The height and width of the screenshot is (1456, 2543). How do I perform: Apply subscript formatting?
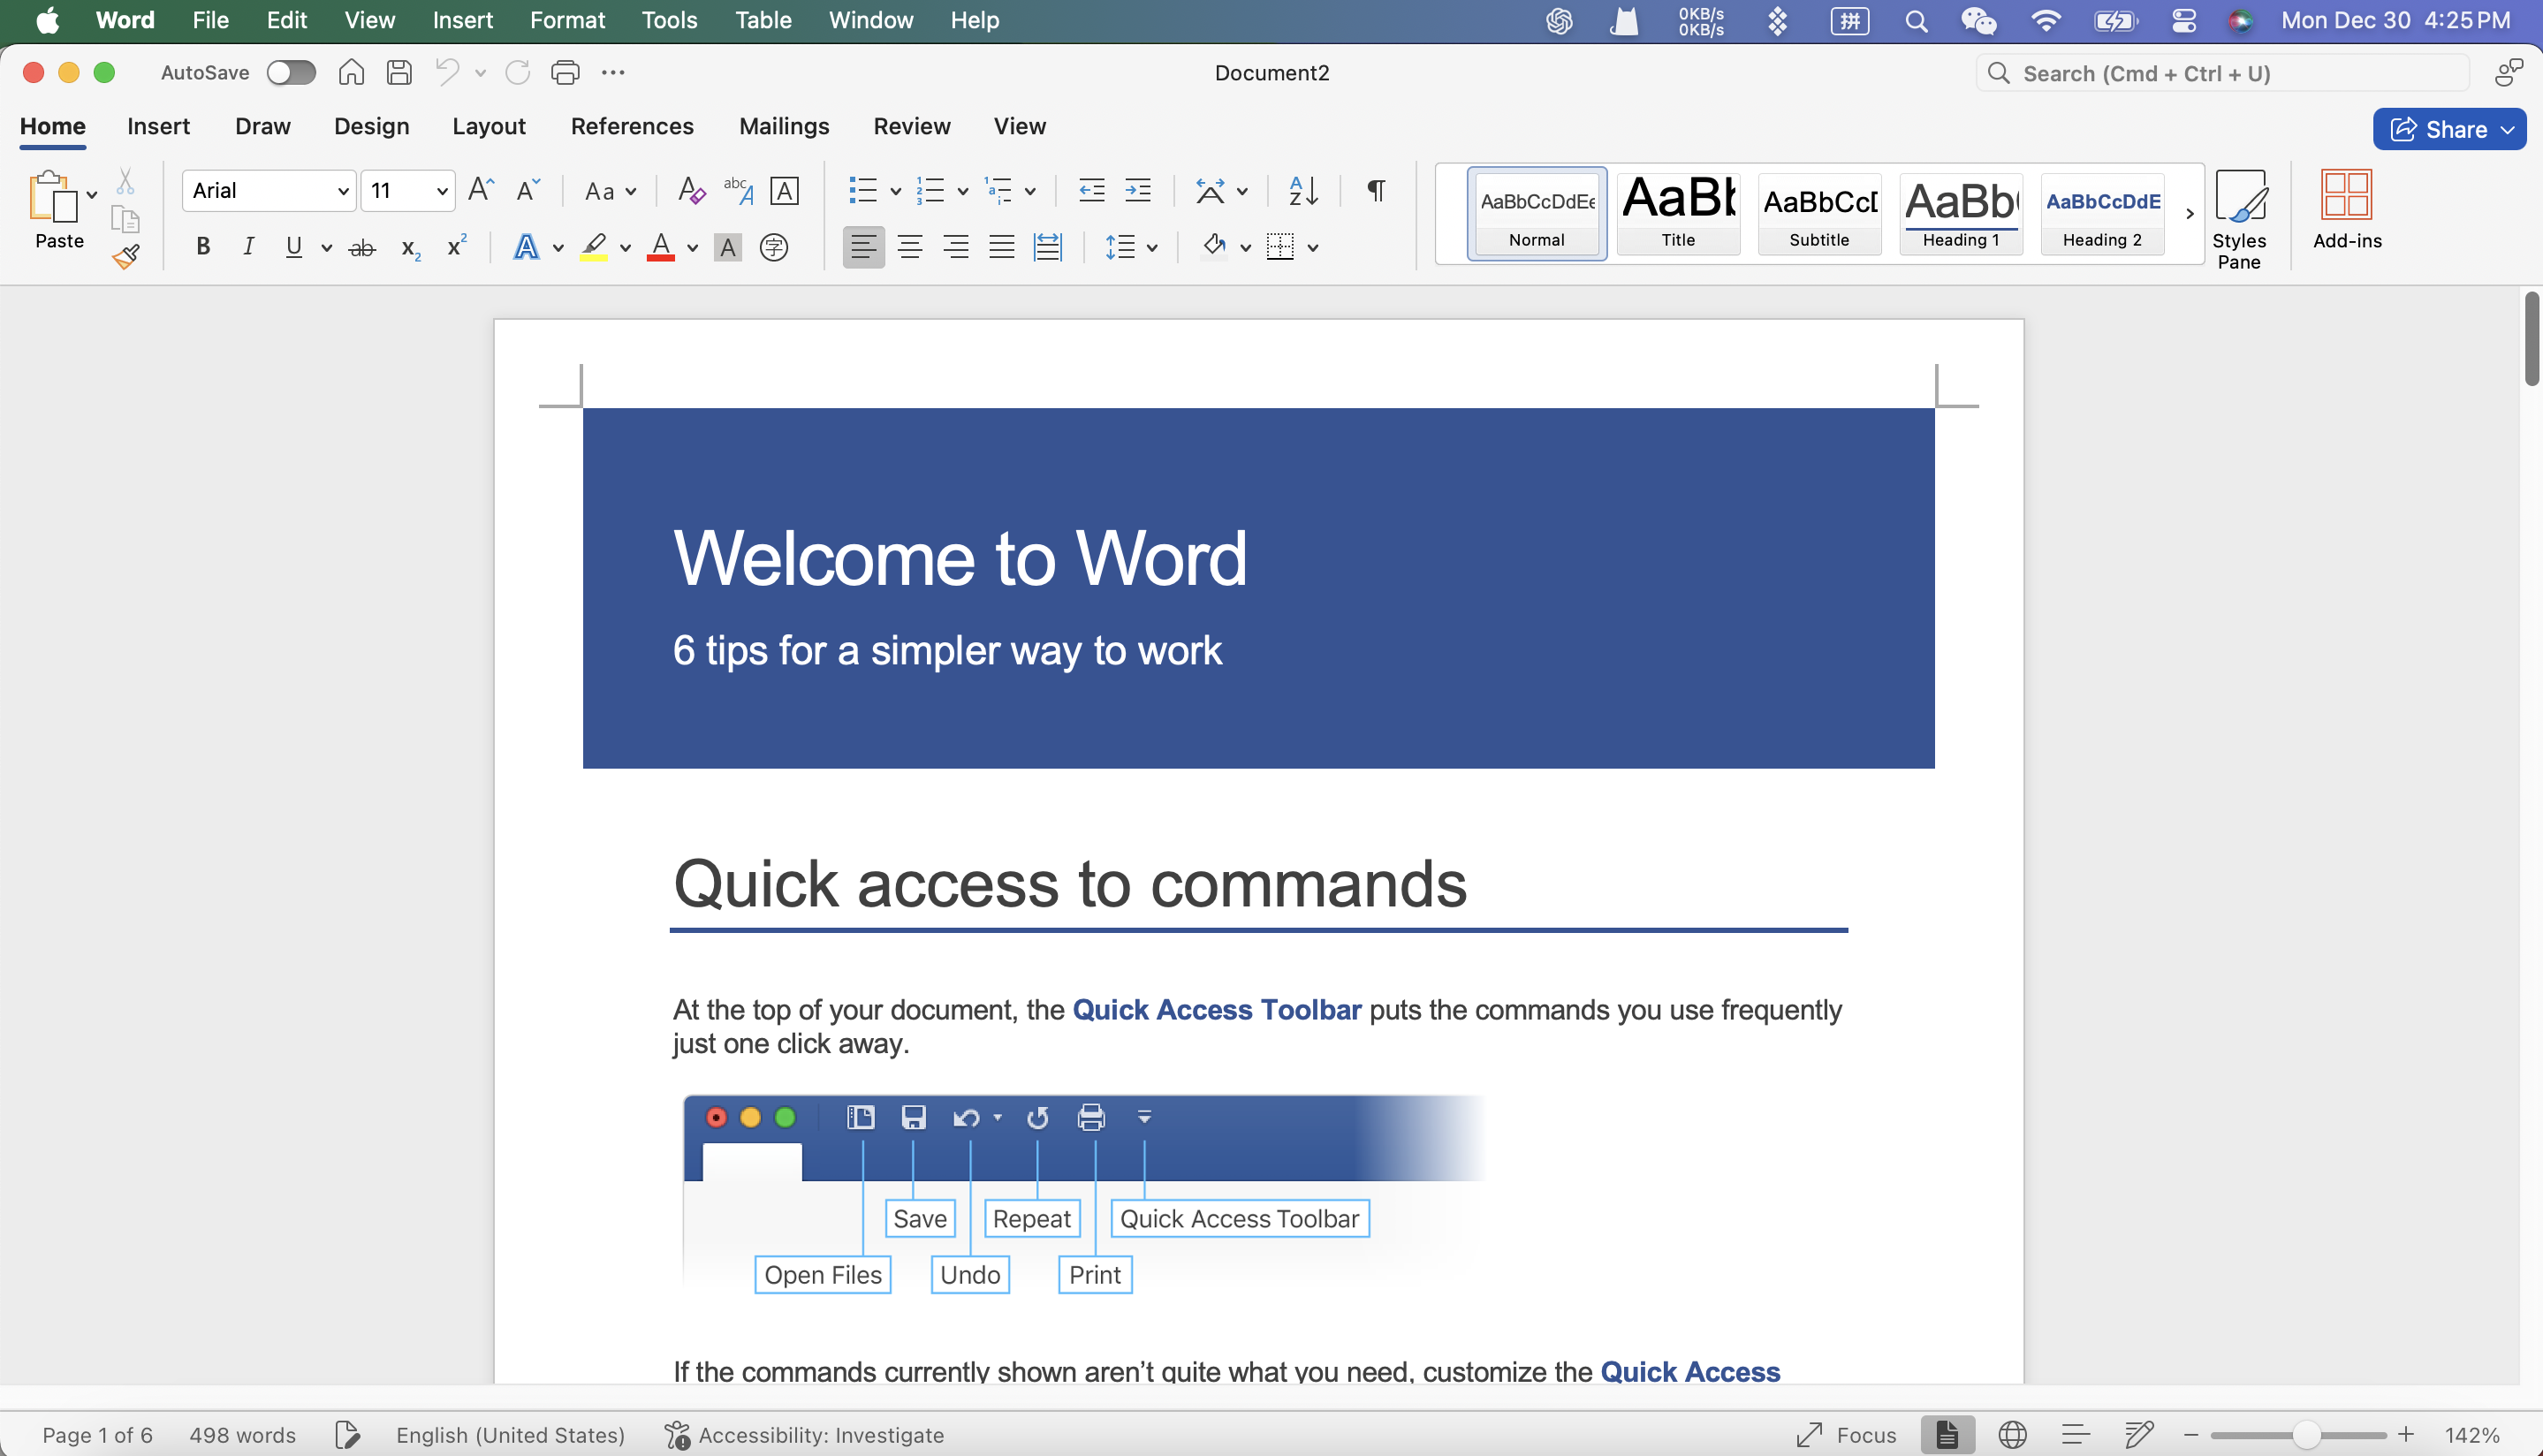pyautogui.click(x=410, y=248)
